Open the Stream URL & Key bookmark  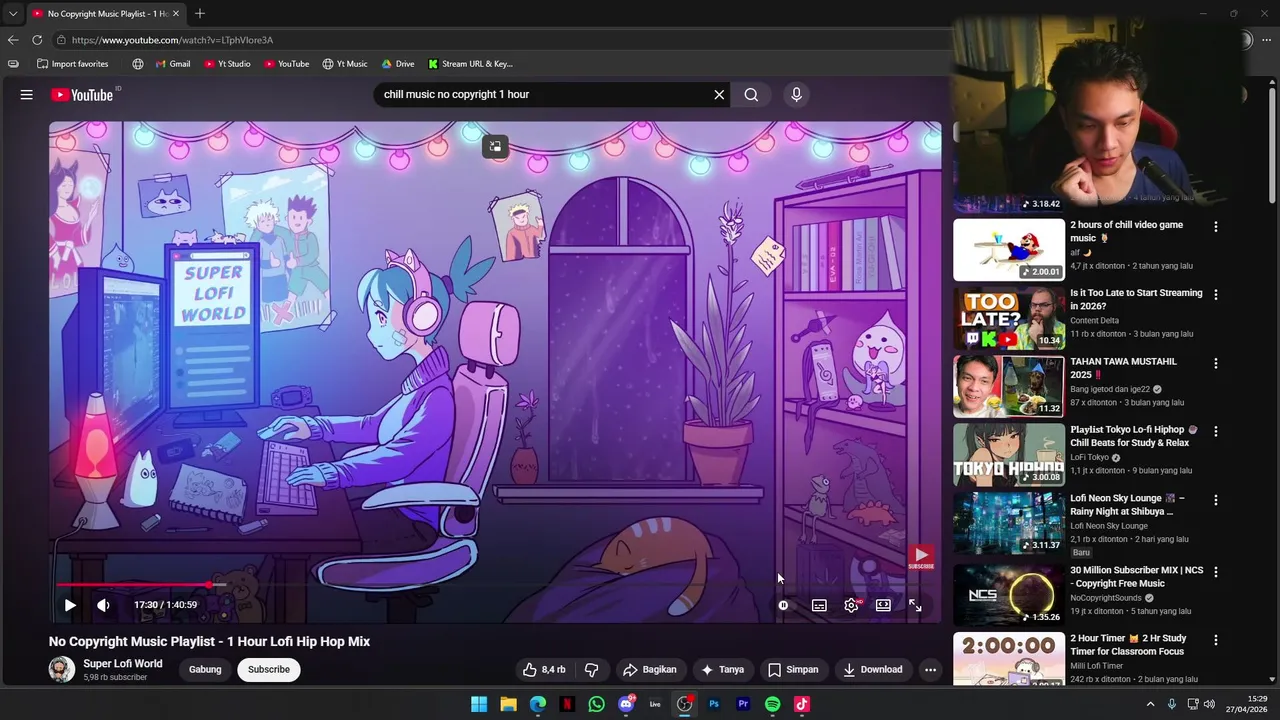[x=470, y=64]
